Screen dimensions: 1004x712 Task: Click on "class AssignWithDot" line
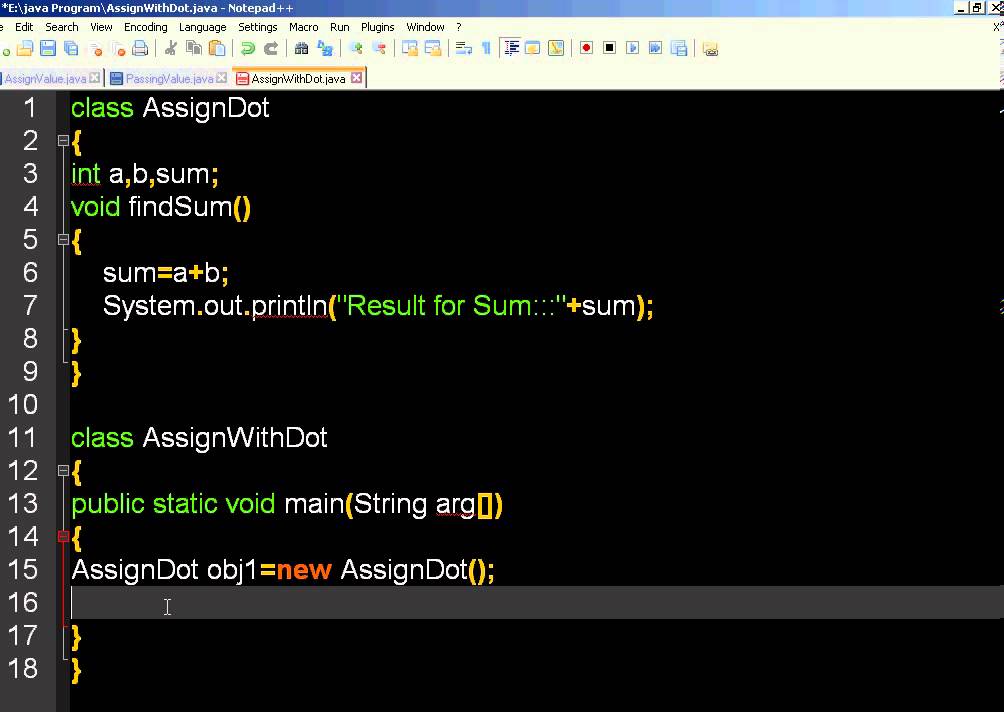coord(199,438)
